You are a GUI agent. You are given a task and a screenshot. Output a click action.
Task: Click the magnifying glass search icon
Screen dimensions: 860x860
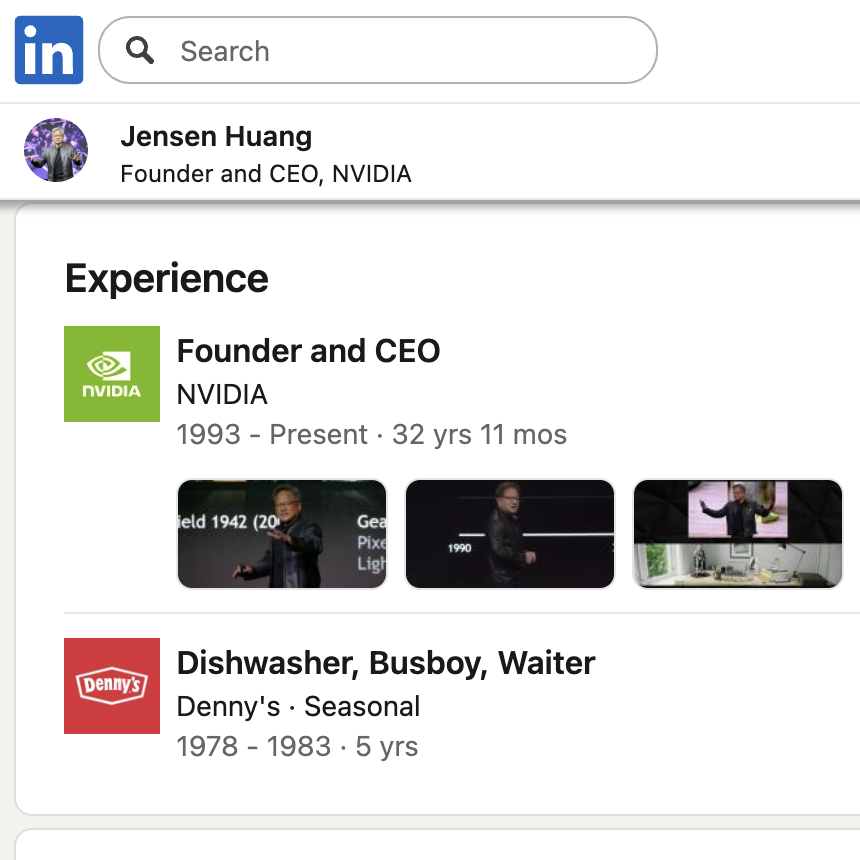pos(140,50)
